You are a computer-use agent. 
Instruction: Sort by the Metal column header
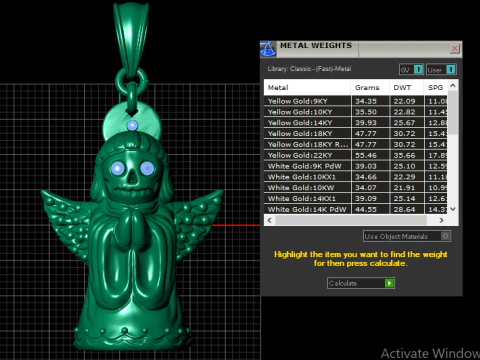coord(307,87)
